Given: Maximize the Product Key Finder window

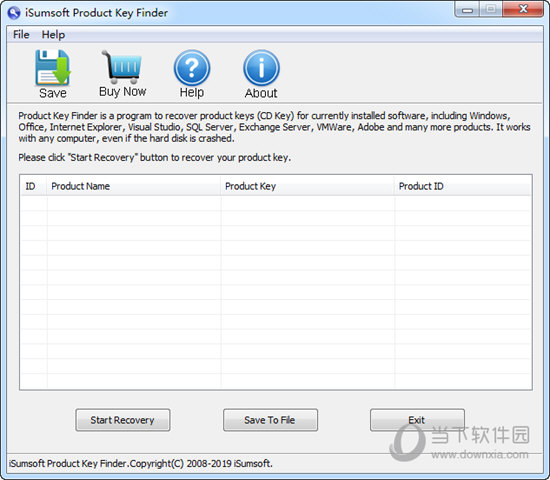Looking at the screenshot, I should [491, 9].
